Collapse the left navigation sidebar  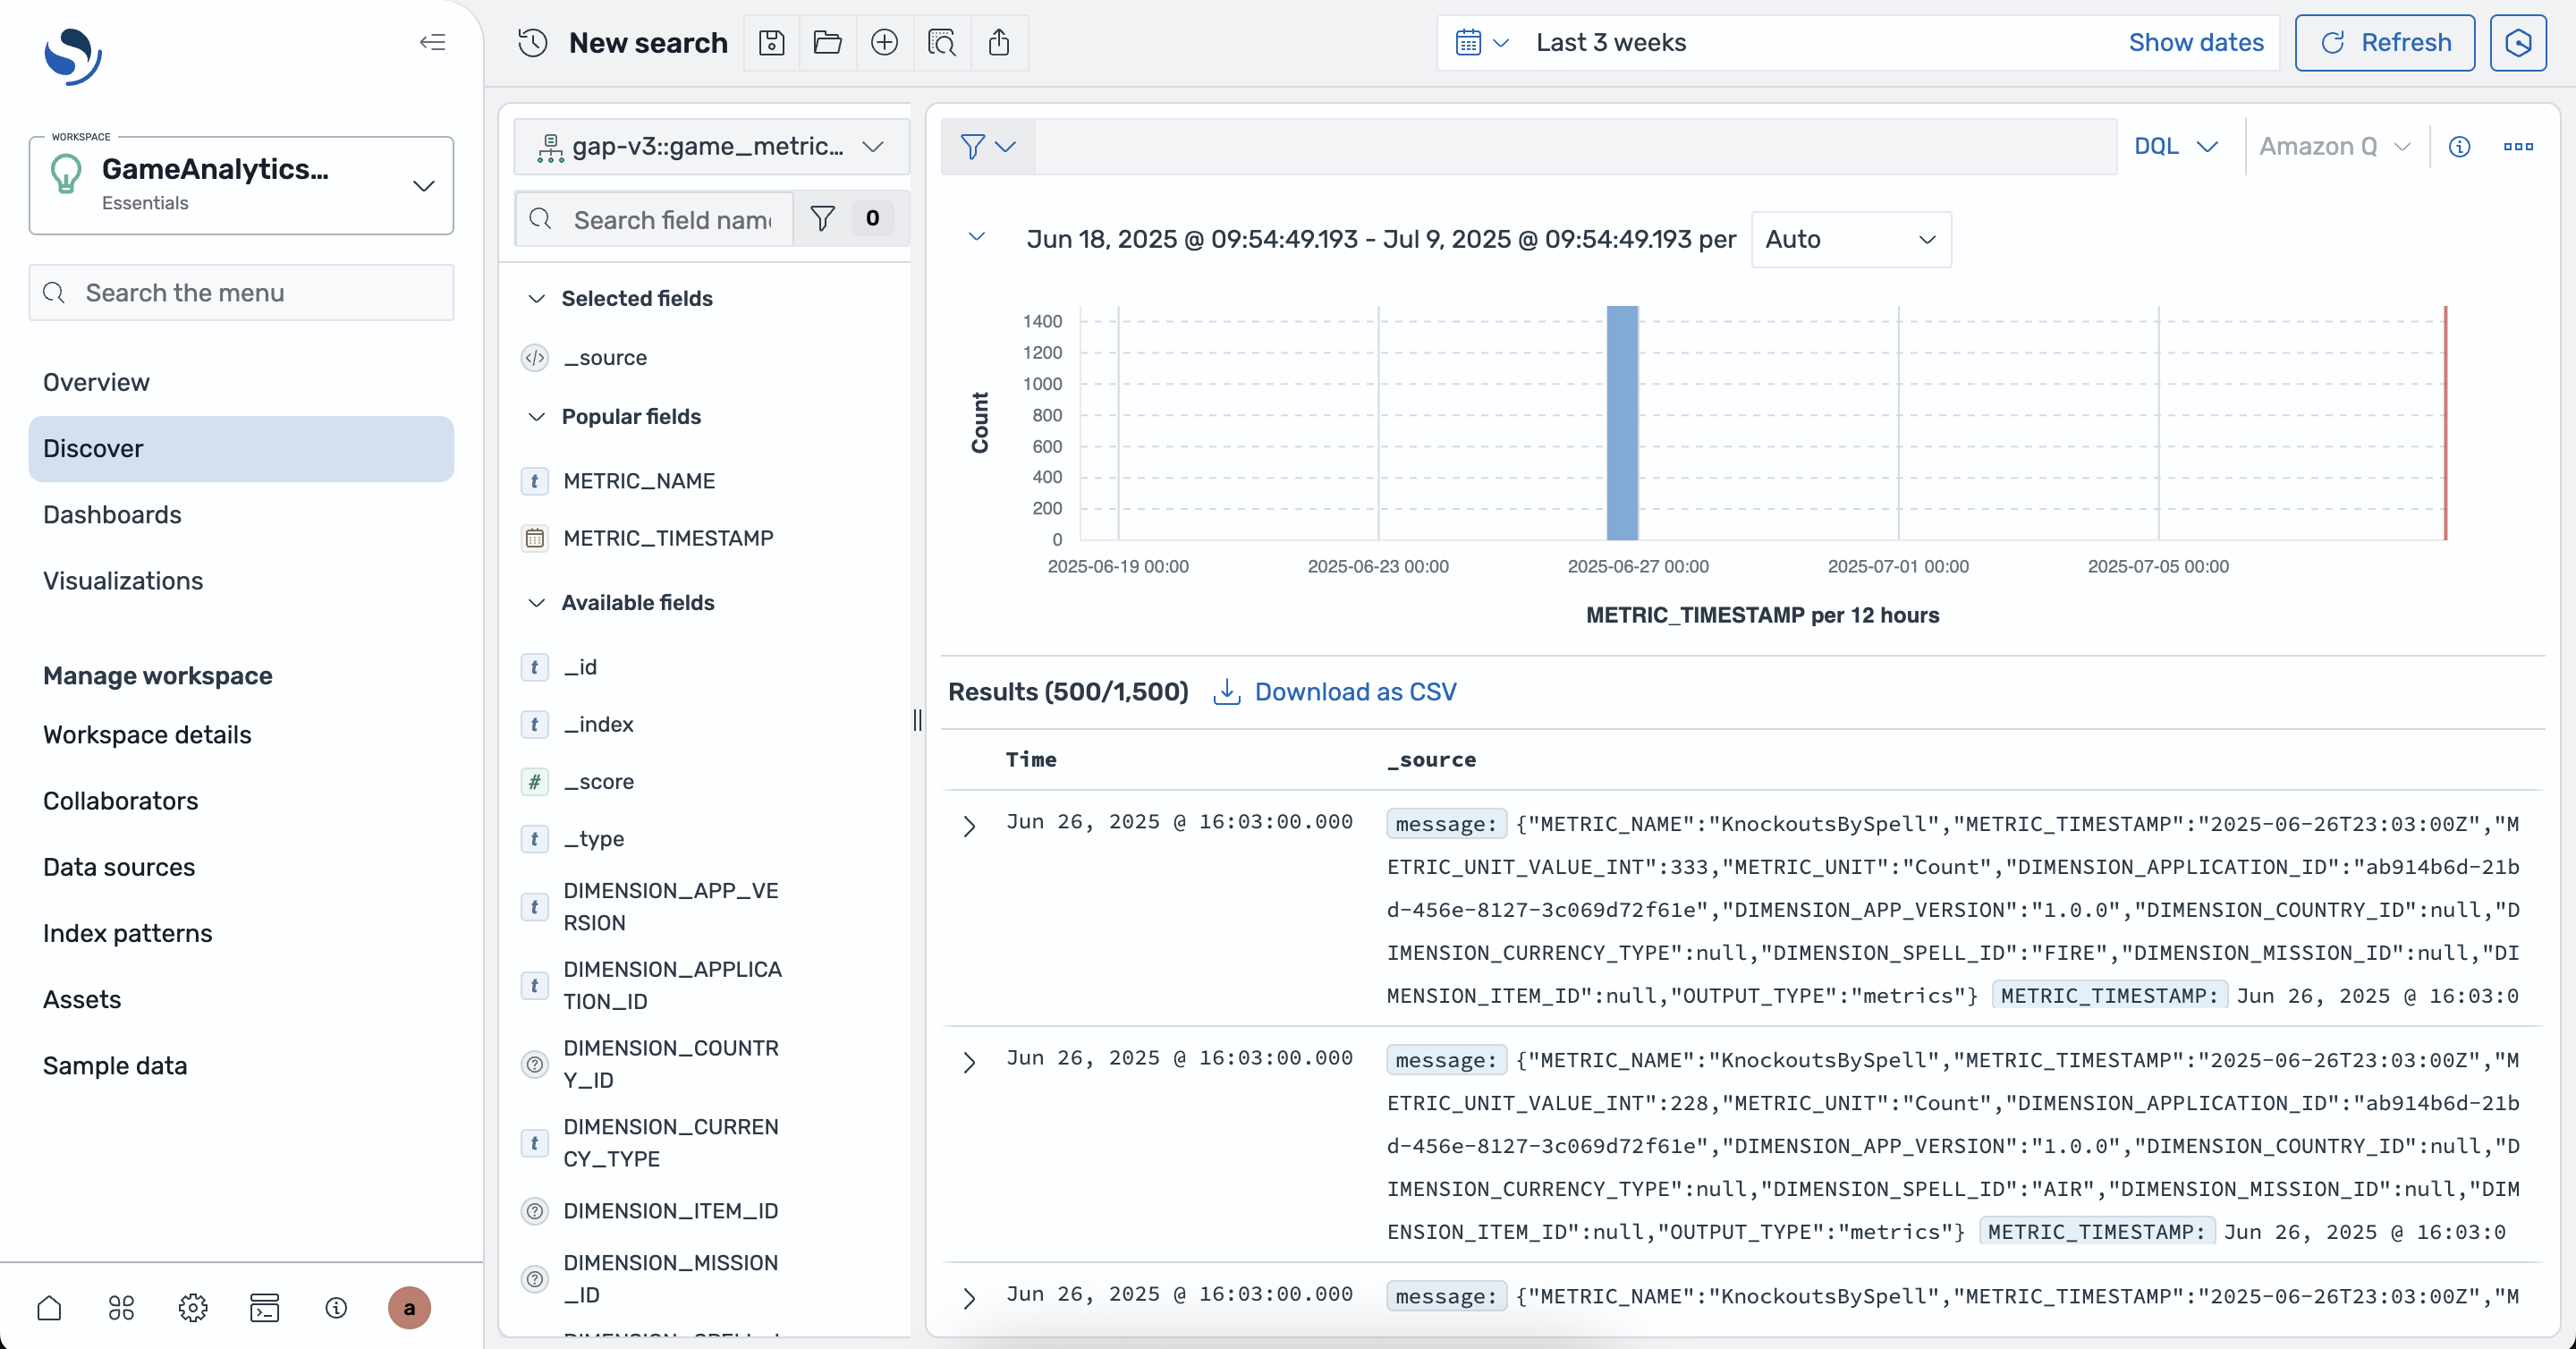click(432, 42)
